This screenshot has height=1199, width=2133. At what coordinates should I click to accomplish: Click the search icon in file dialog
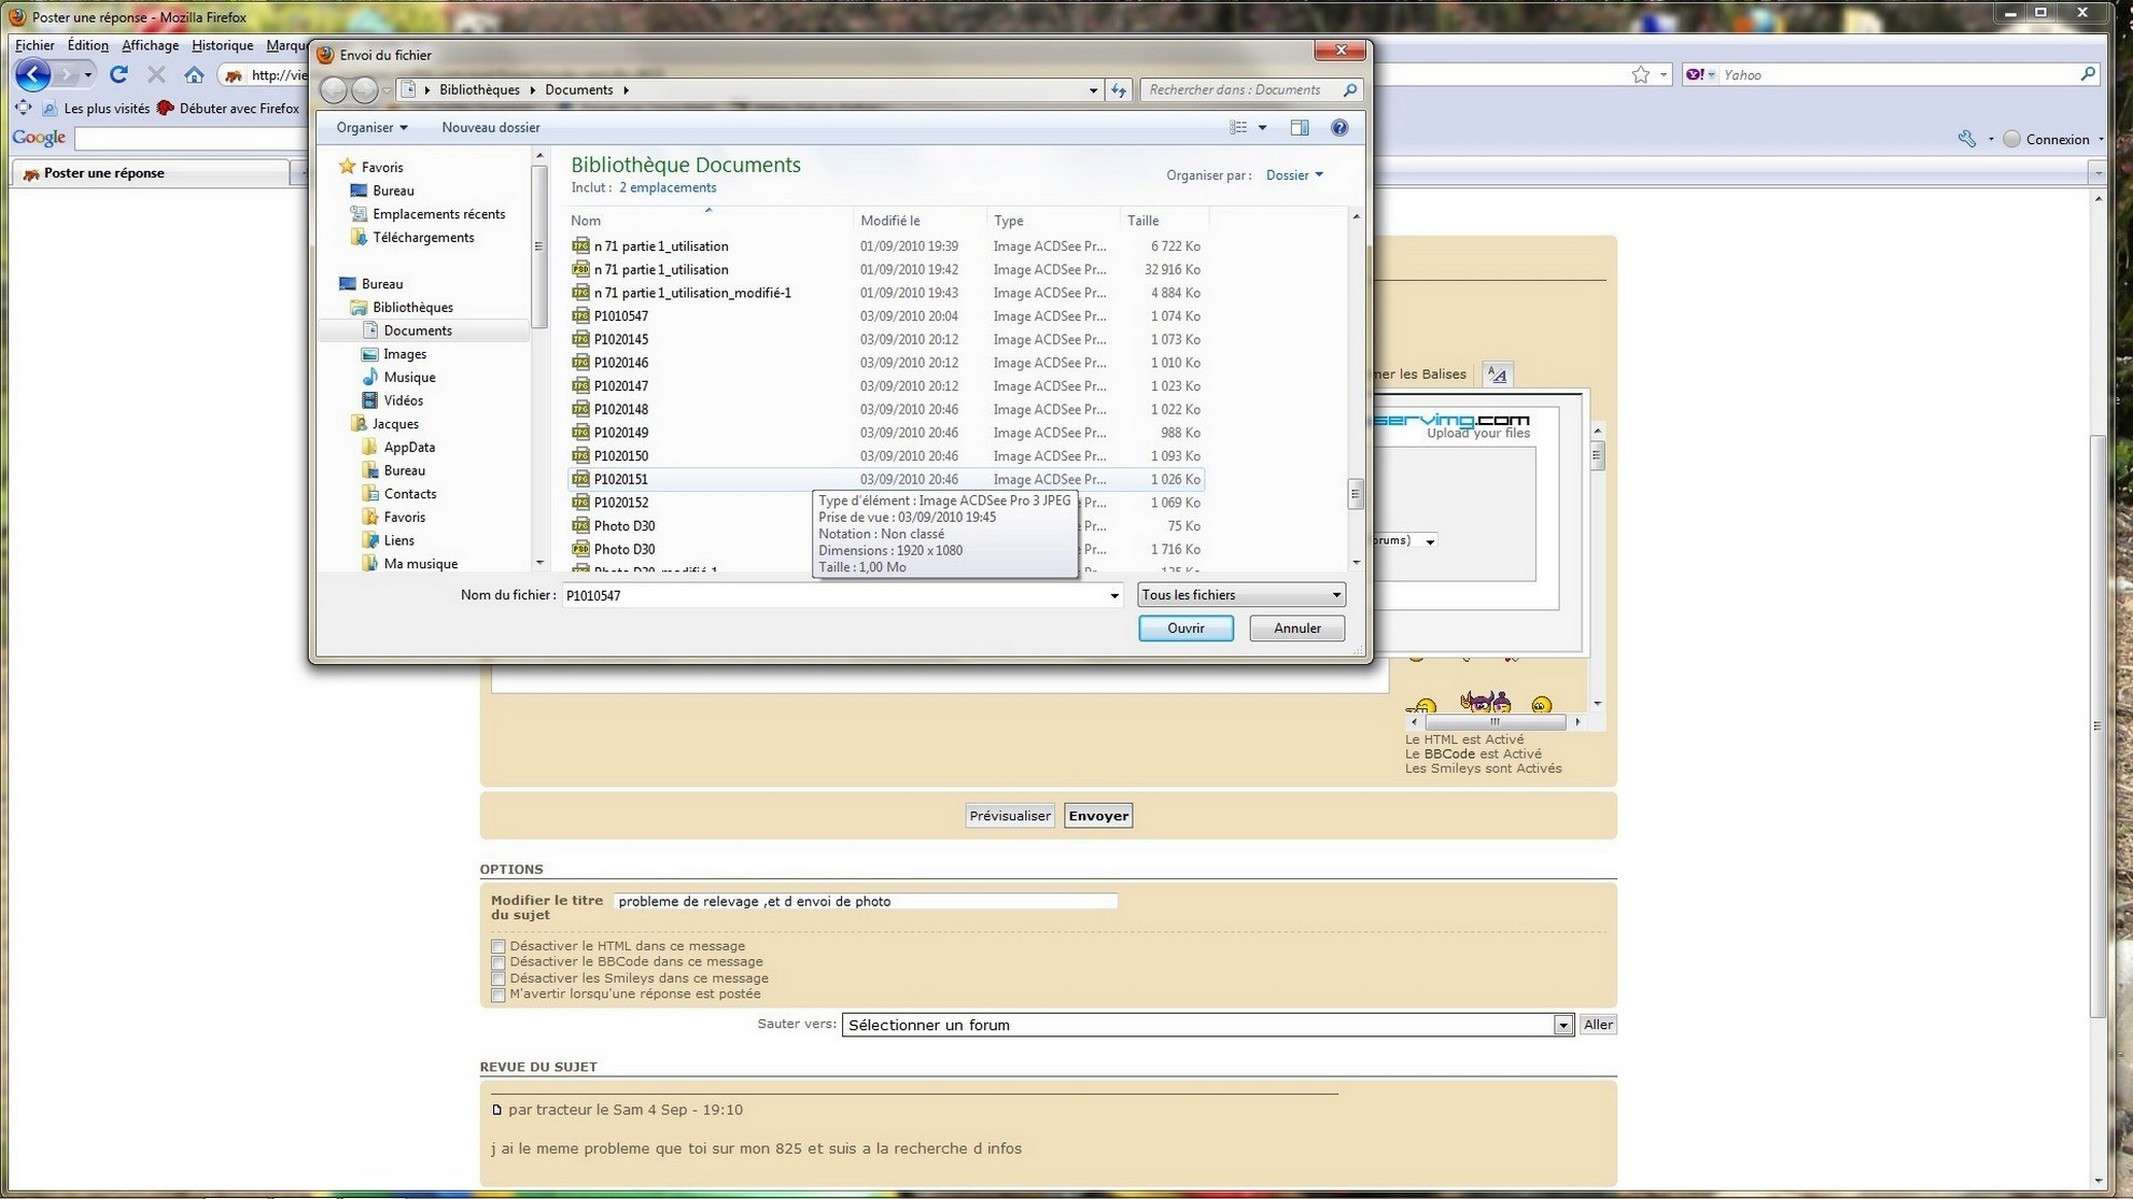coord(1348,89)
